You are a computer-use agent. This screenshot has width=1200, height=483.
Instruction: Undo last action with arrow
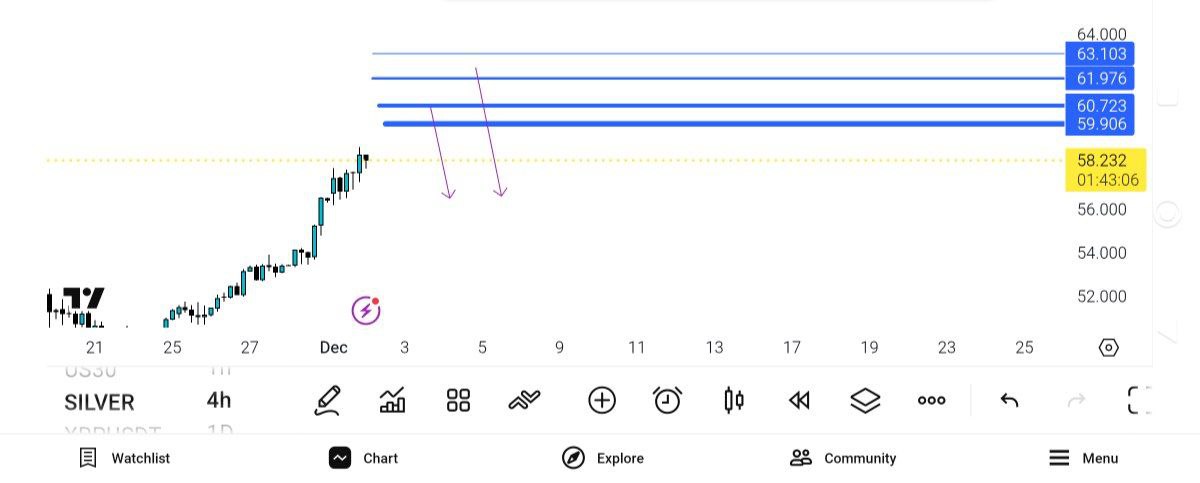1010,401
